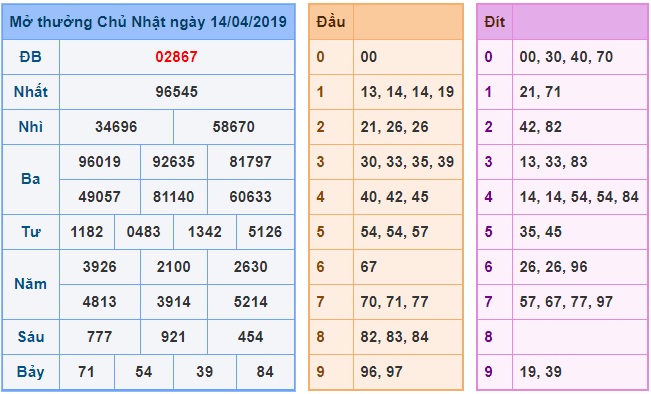Select the Ba prize number 49057
Viewport: 651px width, 394px height.
pos(100,196)
